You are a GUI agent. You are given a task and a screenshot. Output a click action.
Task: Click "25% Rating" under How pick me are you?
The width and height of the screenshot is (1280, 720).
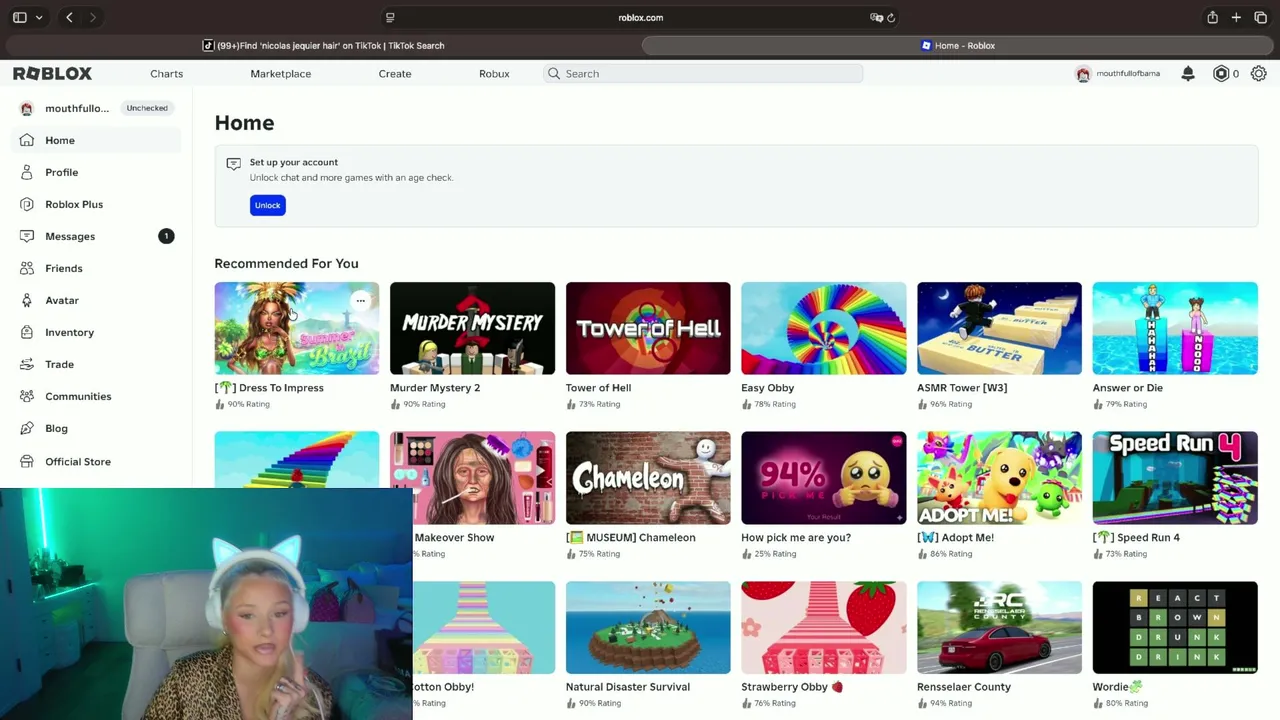[x=775, y=554]
